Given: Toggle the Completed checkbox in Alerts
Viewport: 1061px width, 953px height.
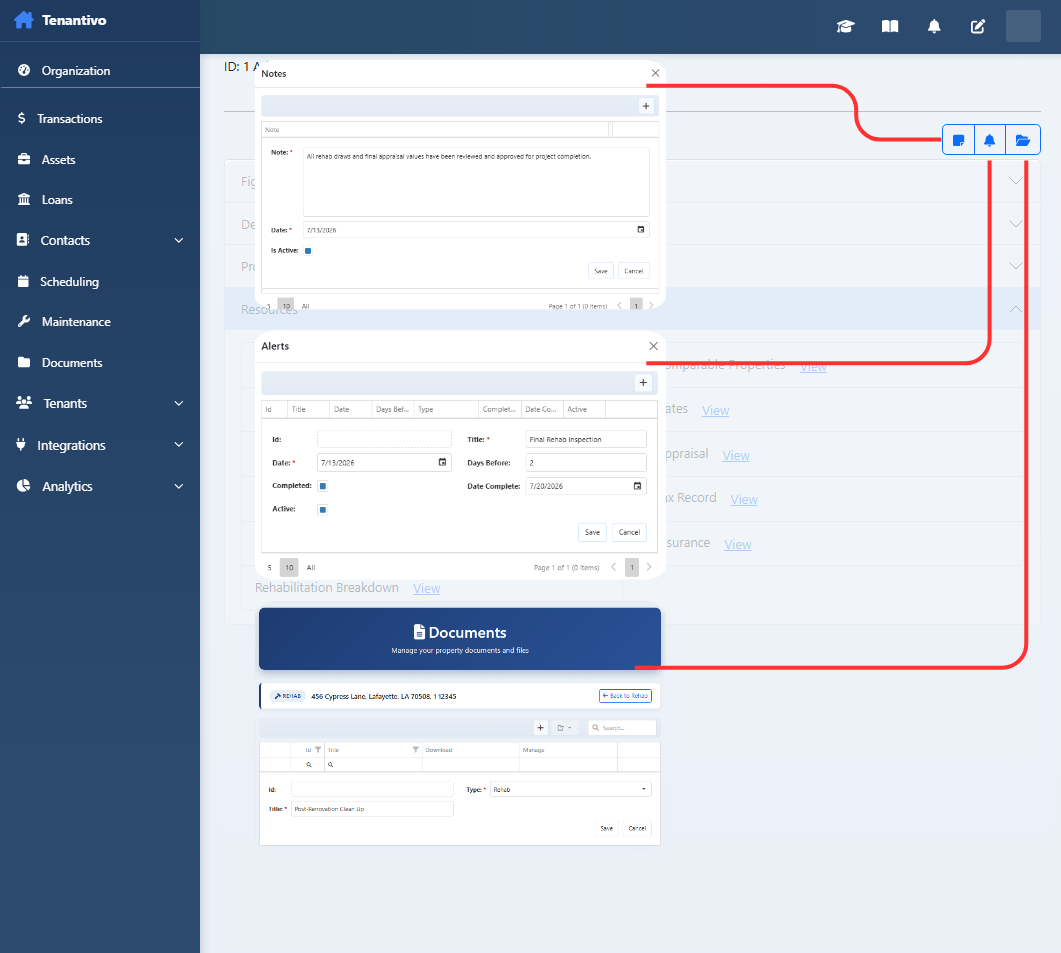Looking at the screenshot, I should [323, 486].
